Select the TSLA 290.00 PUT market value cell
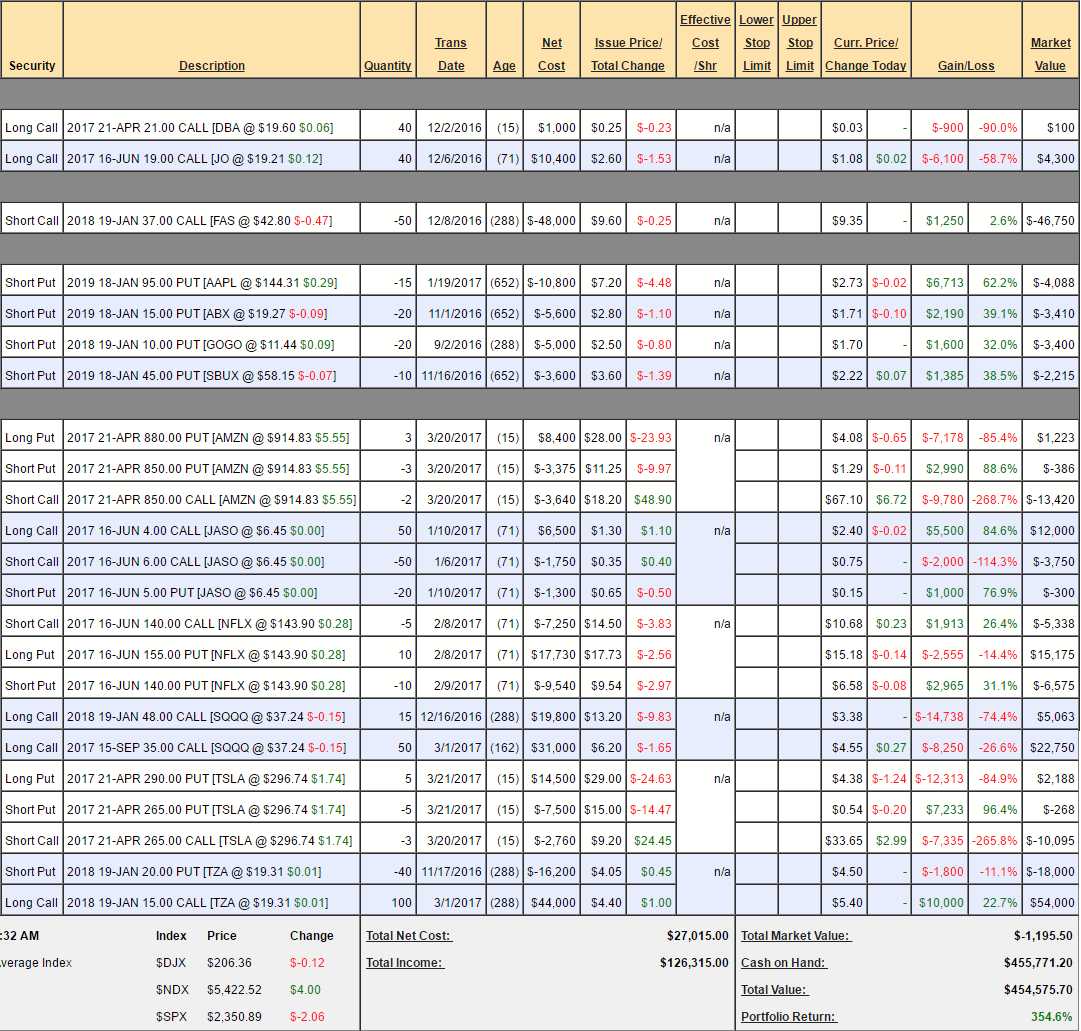1081x1031 pixels. click(x=1050, y=779)
